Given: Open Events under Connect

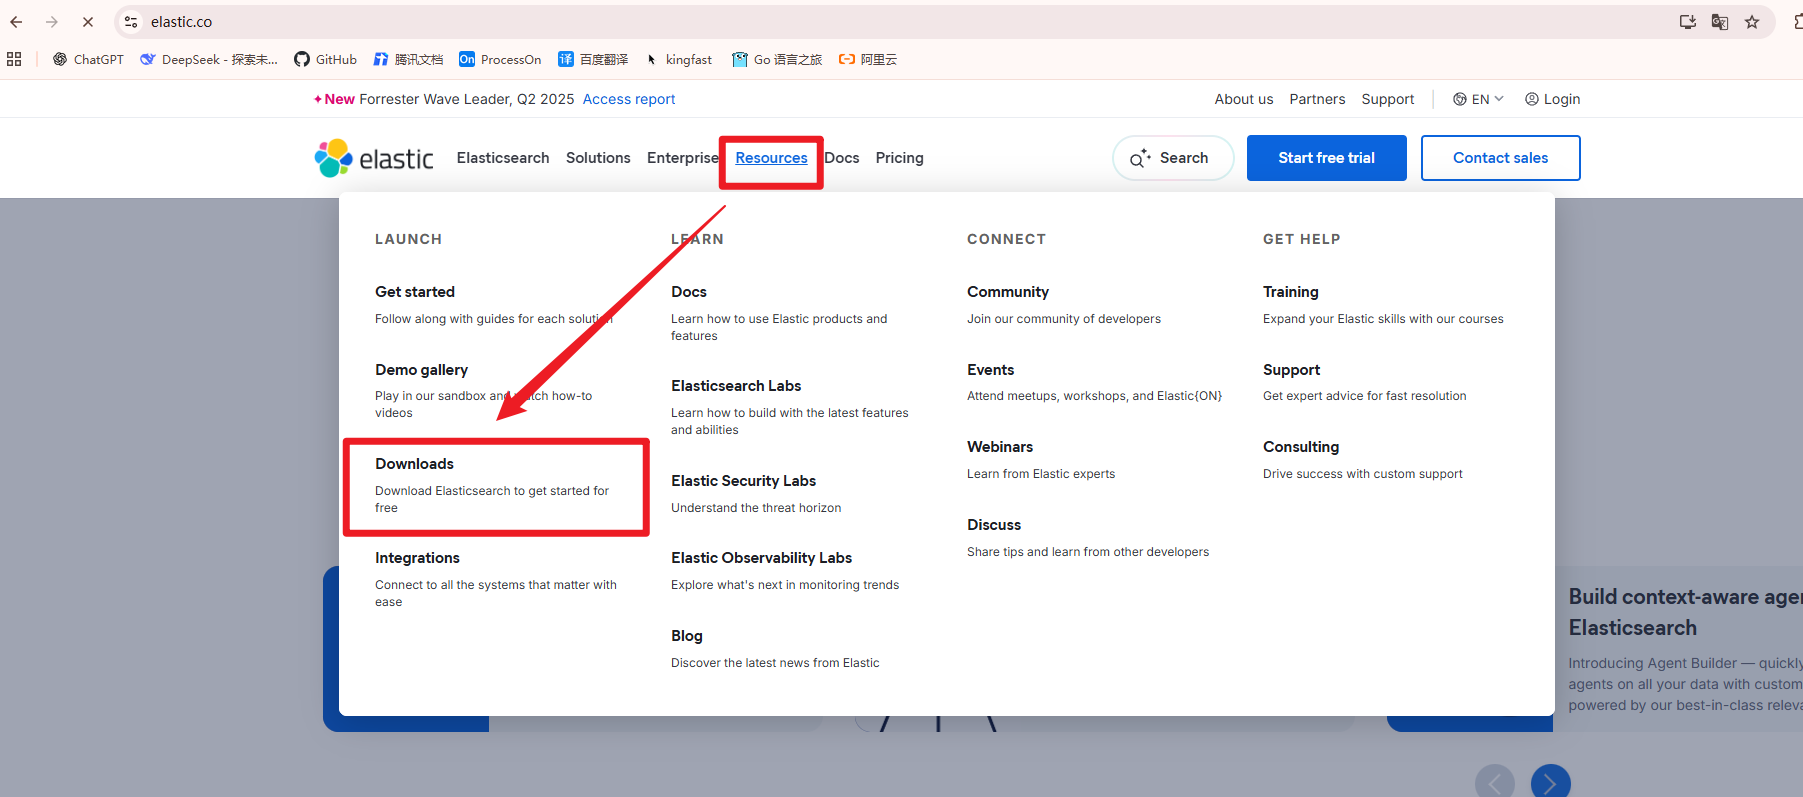Looking at the screenshot, I should point(990,370).
